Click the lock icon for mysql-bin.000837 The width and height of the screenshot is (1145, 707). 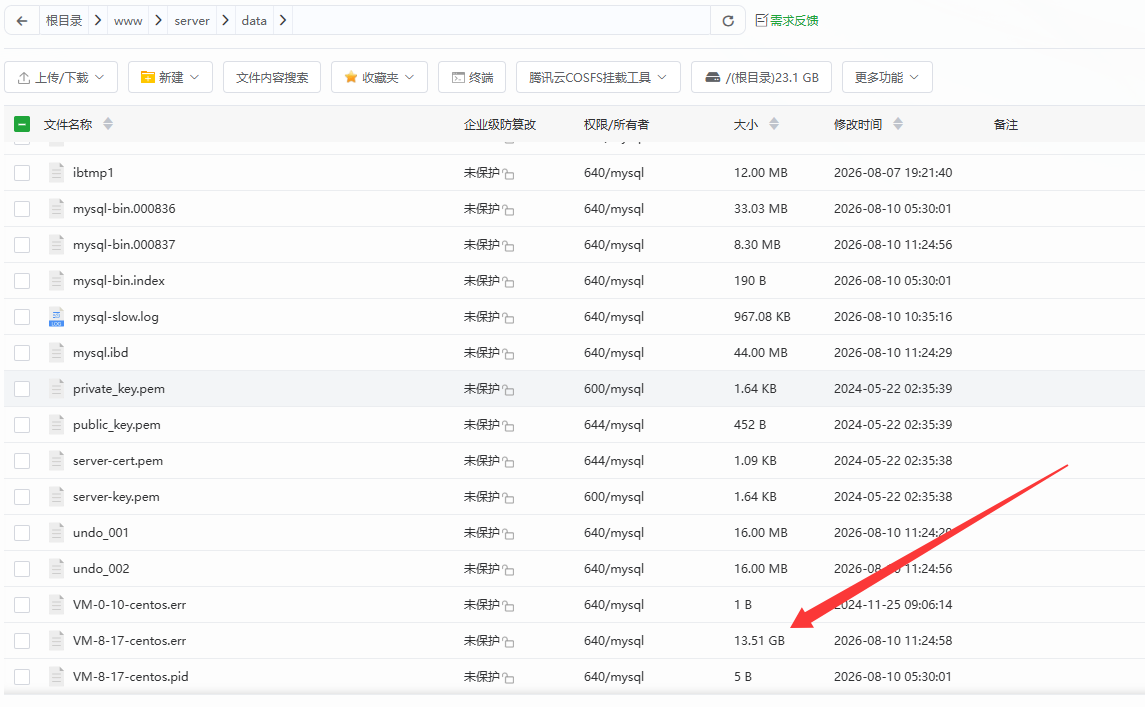coord(508,246)
